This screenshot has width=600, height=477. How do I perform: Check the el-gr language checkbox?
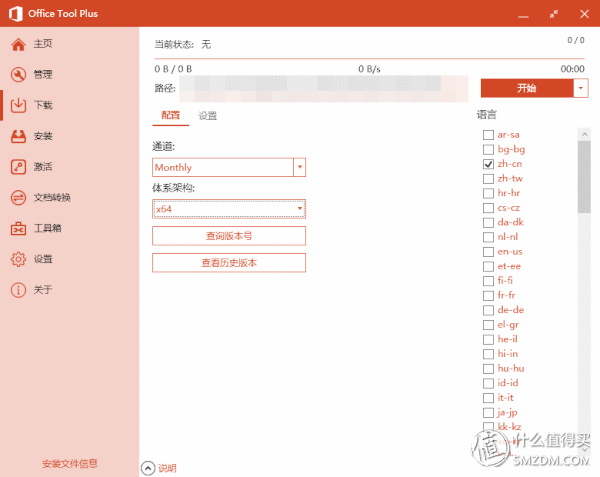pyautogui.click(x=488, y=325)
